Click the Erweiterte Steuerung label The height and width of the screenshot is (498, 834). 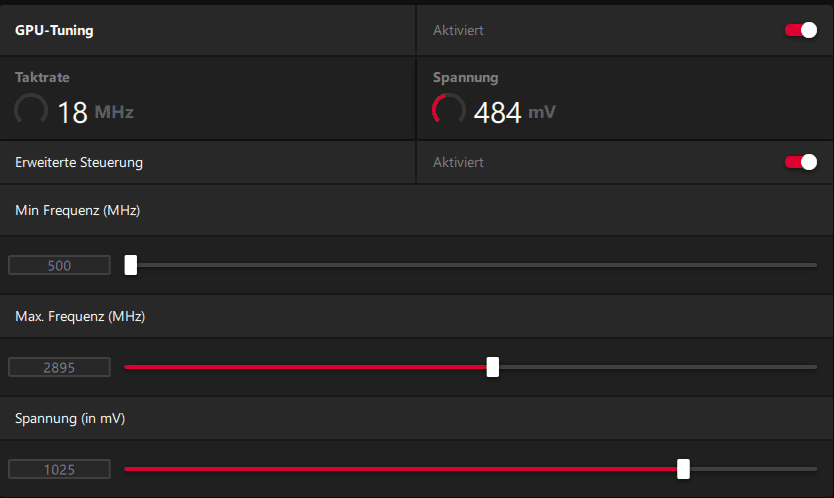click(x=79, y=162)
